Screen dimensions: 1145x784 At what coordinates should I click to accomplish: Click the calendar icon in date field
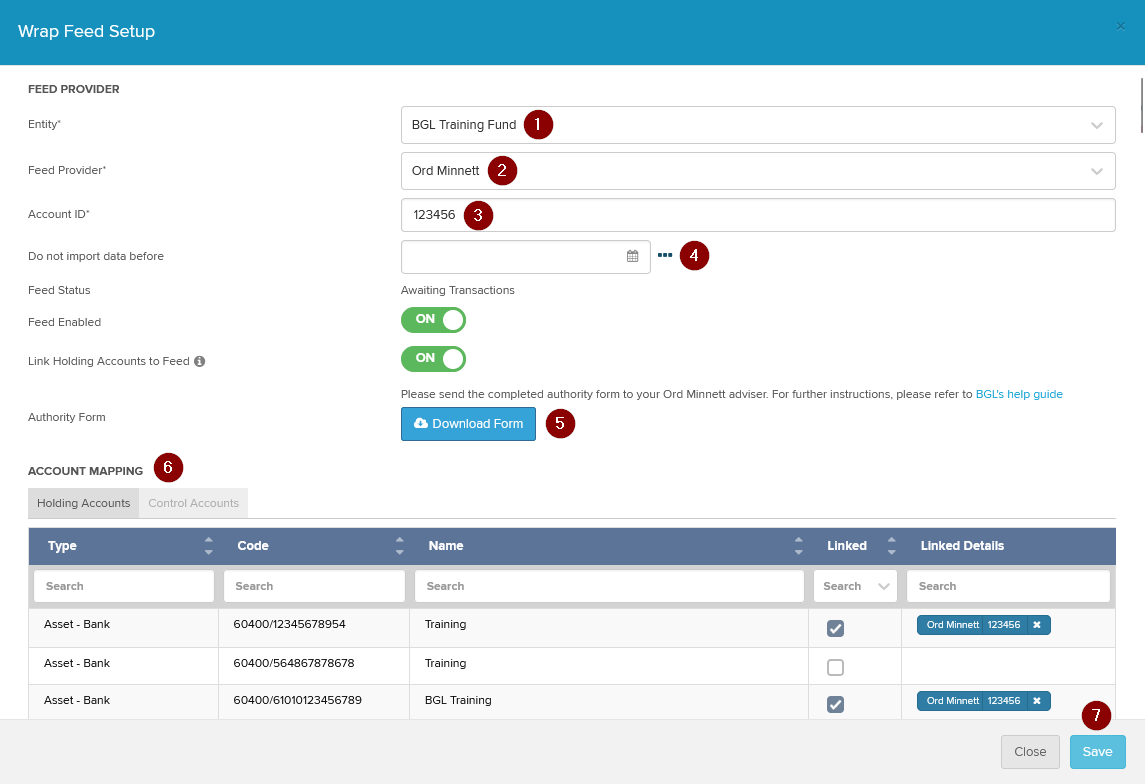click(x=632, y=256)
